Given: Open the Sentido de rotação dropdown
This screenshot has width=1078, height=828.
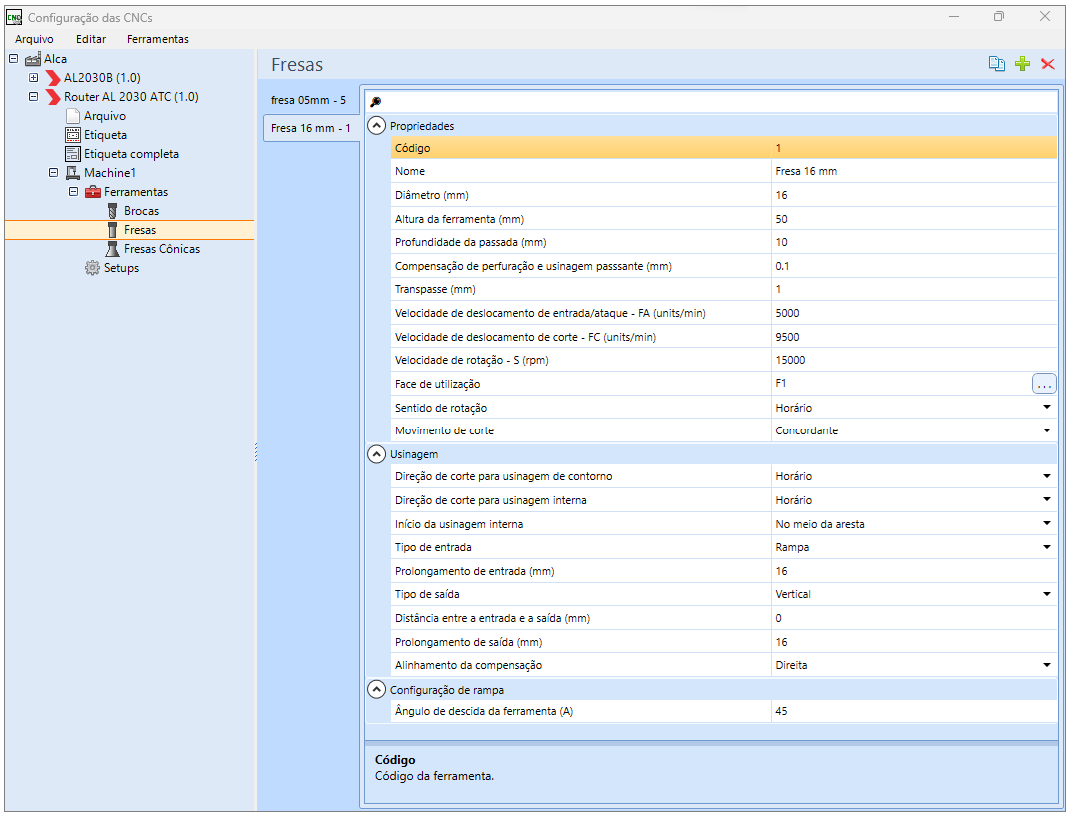Looking at the screenshot, I should point(1046,408).
